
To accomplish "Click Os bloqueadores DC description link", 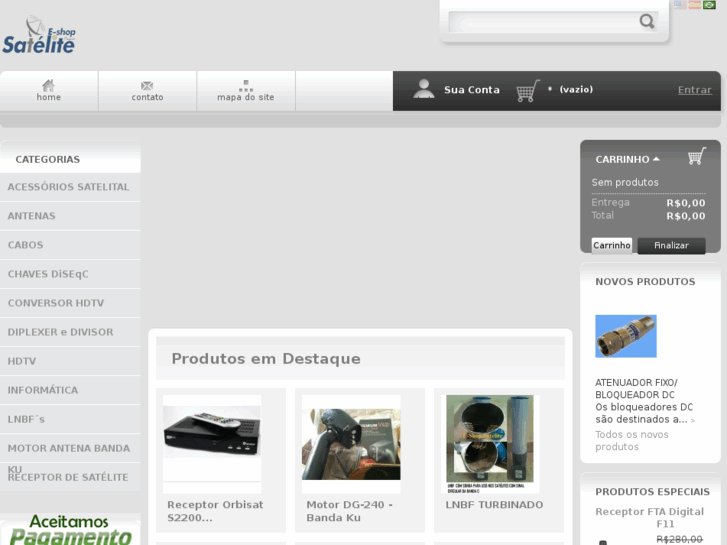I will 644,413.
